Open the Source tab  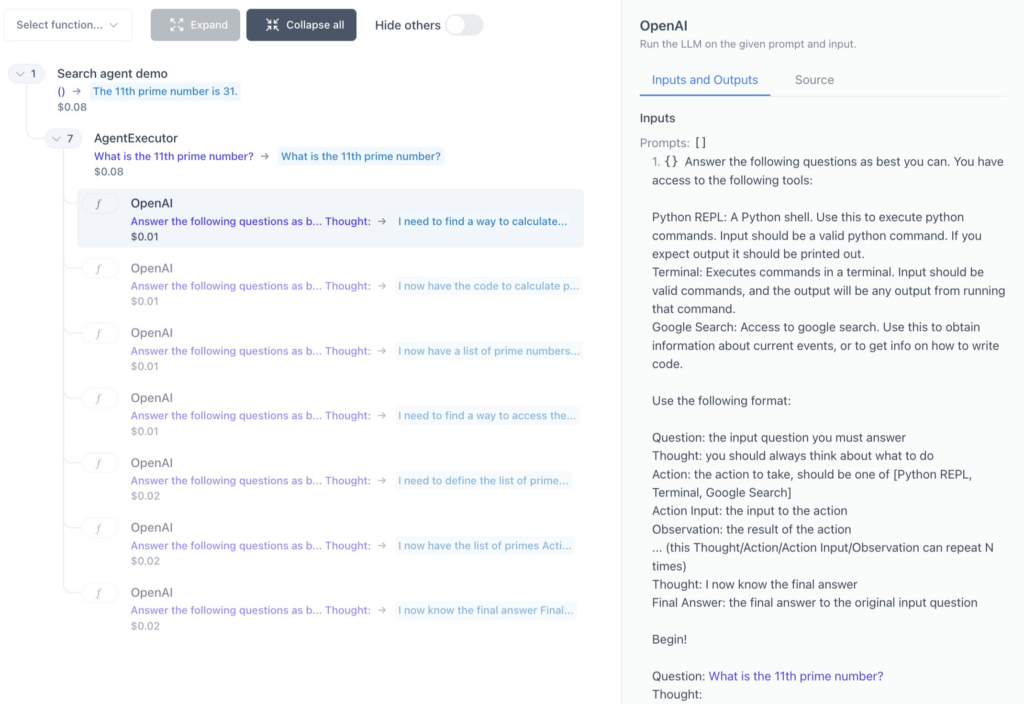[814, 80]
